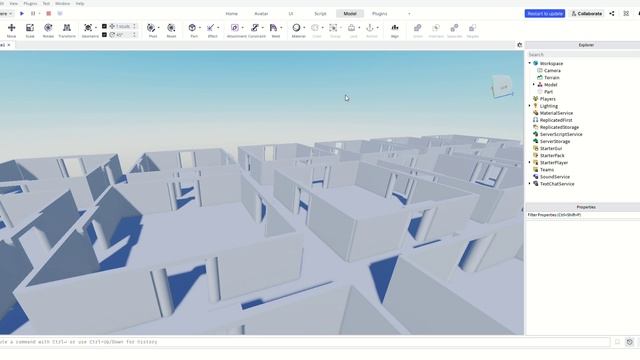The width and height of the screenshot is (640, 360).
Task: Switch to the UI ribbon tab
Action: pos(291,13)
